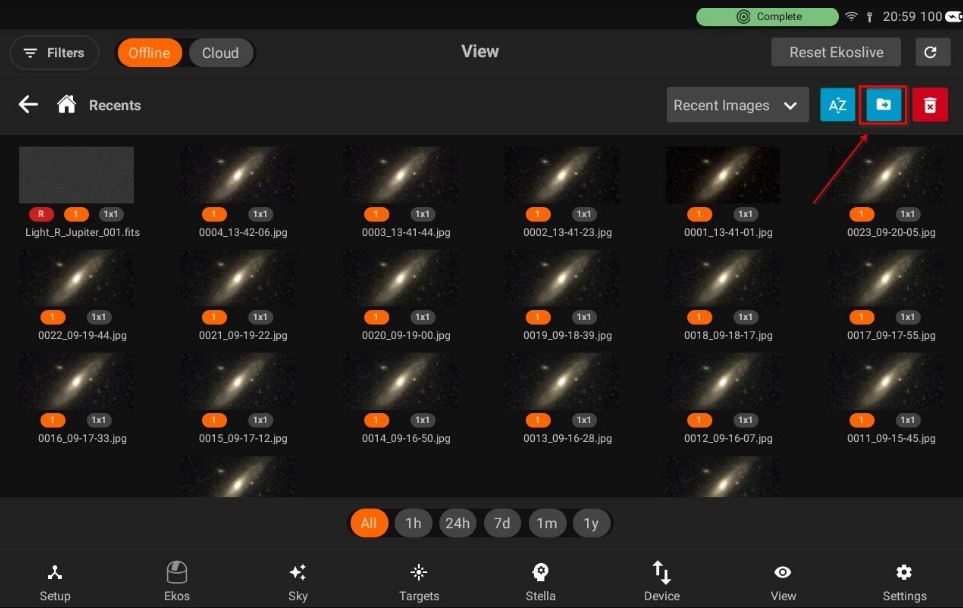Open thumbnail of 0021_09-19-22.jpg

(238, 278)
